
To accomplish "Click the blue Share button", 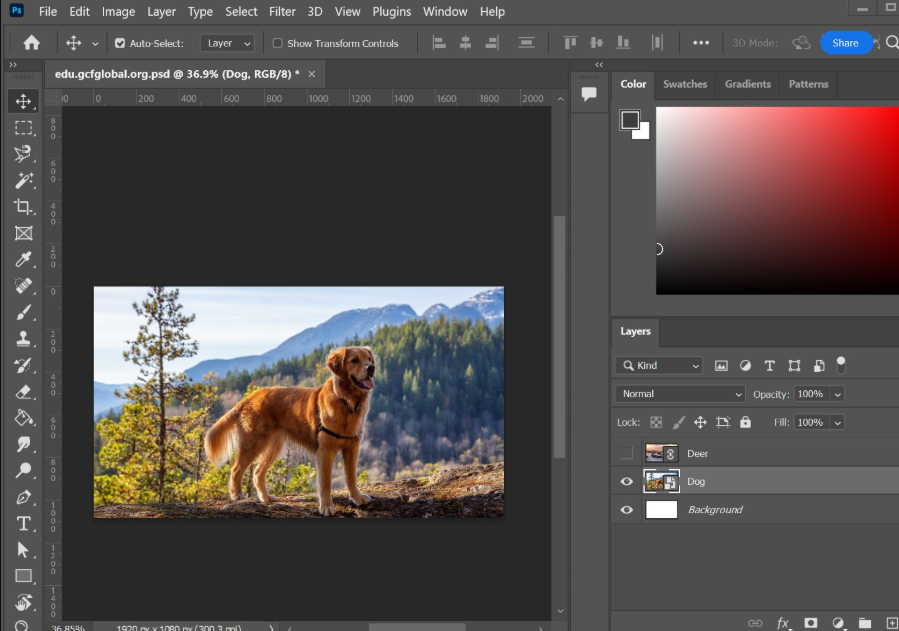I will coord(845,43).
